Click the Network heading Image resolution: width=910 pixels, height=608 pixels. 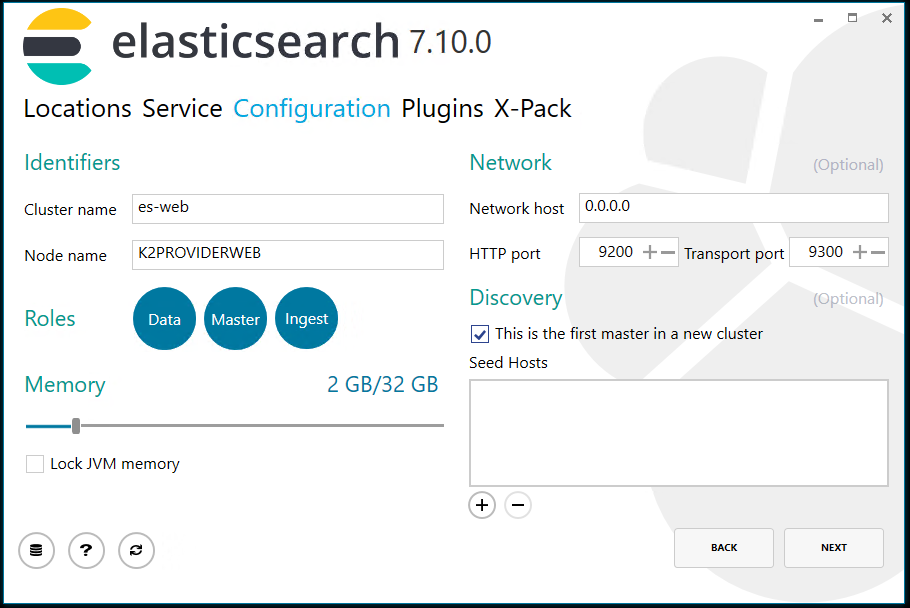coord(511,162)
